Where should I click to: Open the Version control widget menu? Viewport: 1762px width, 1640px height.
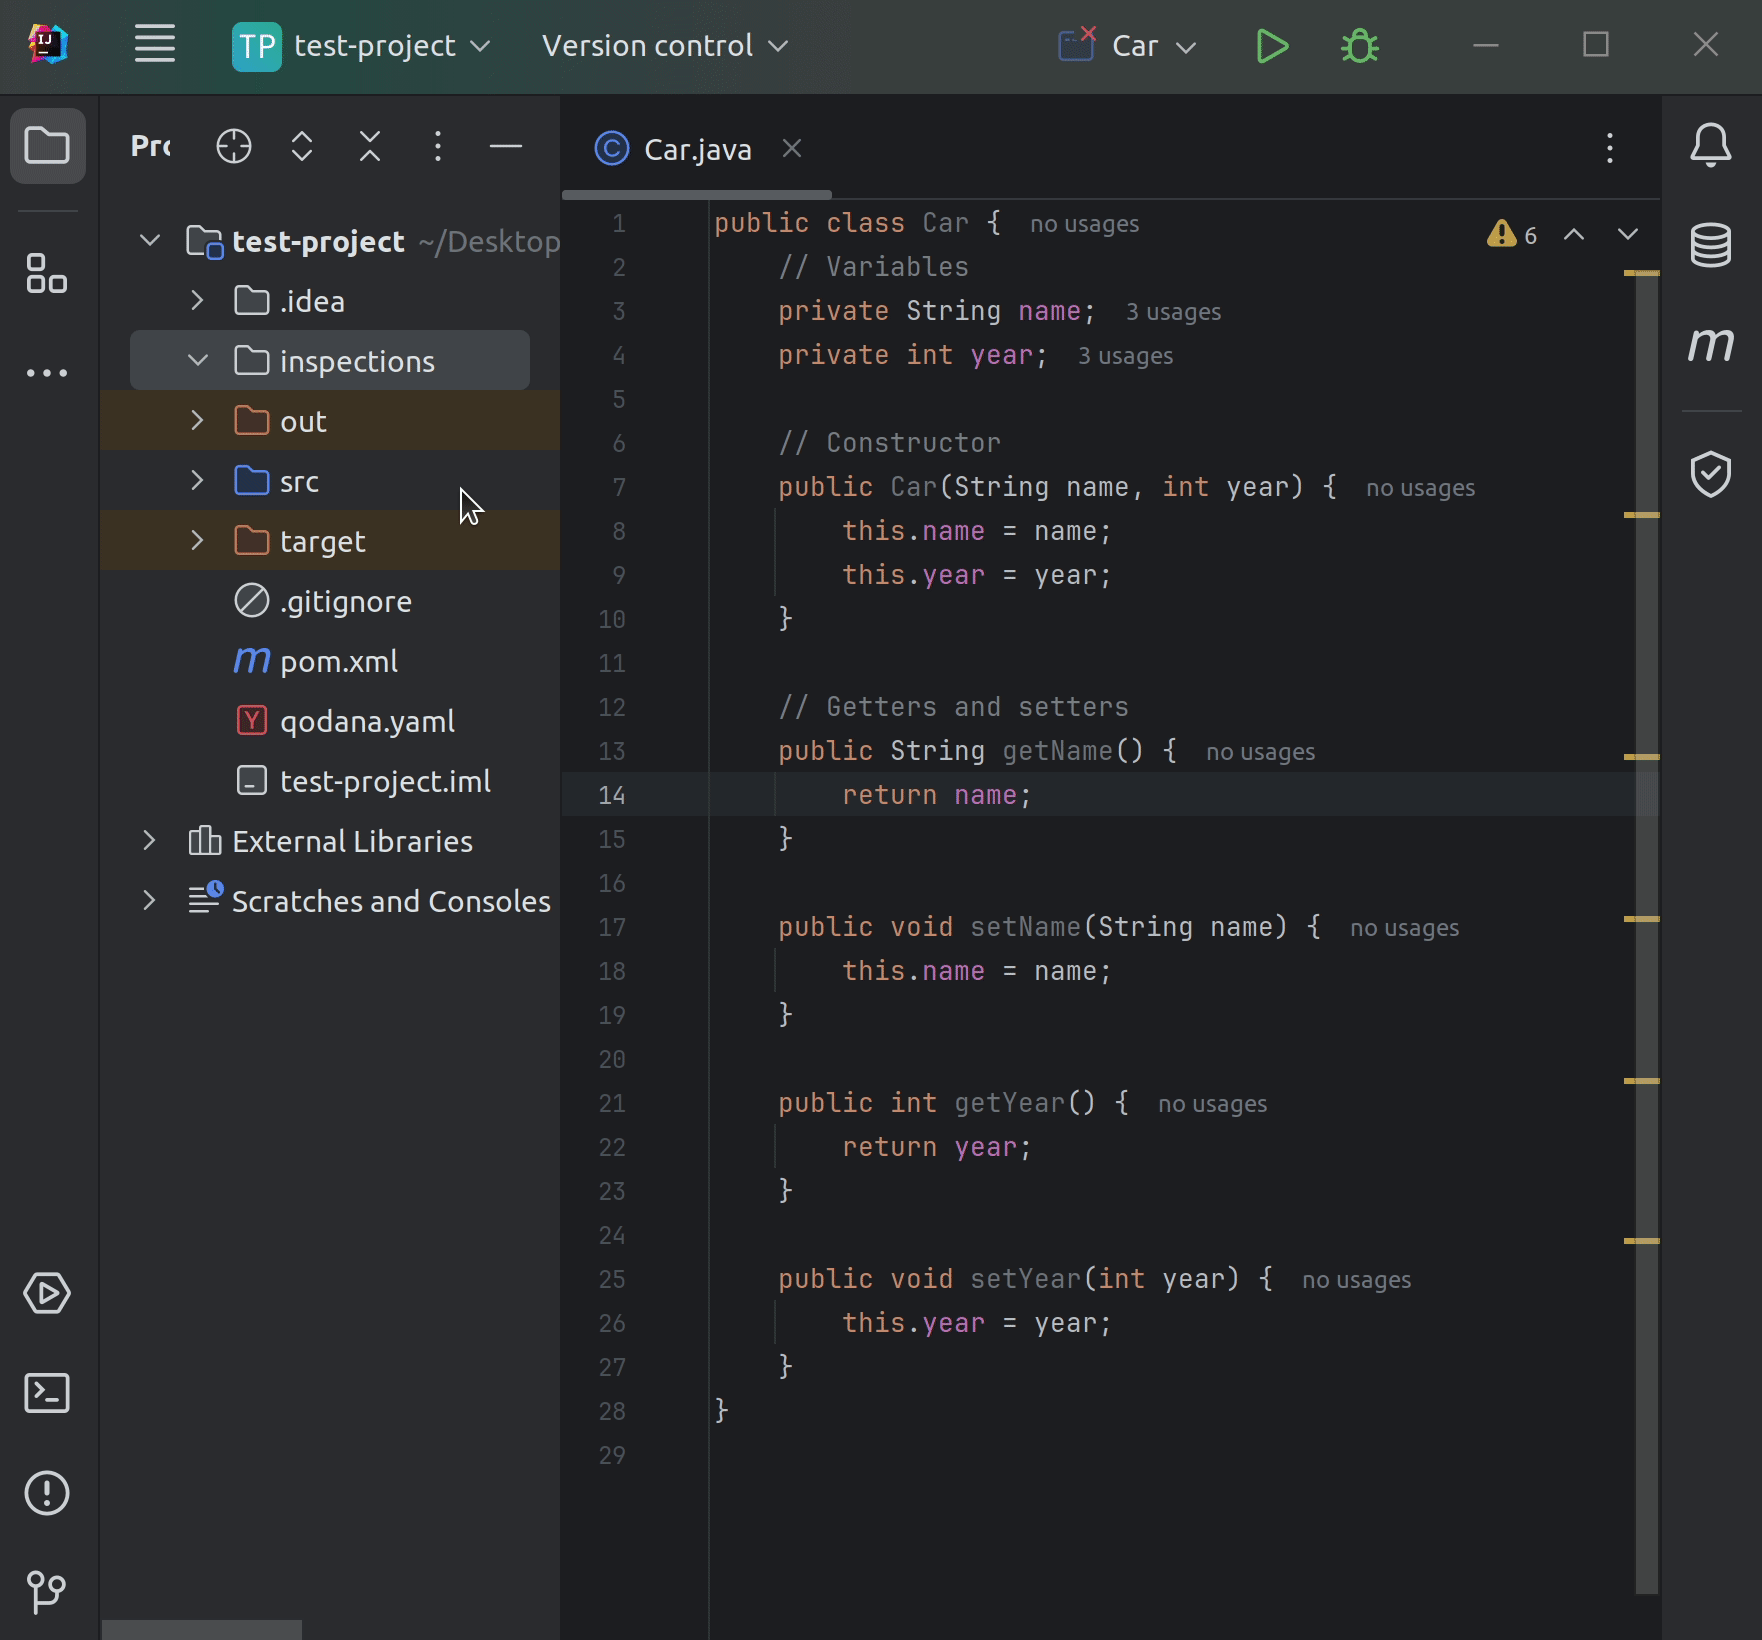pyautogui.click(x=665, y=45)
